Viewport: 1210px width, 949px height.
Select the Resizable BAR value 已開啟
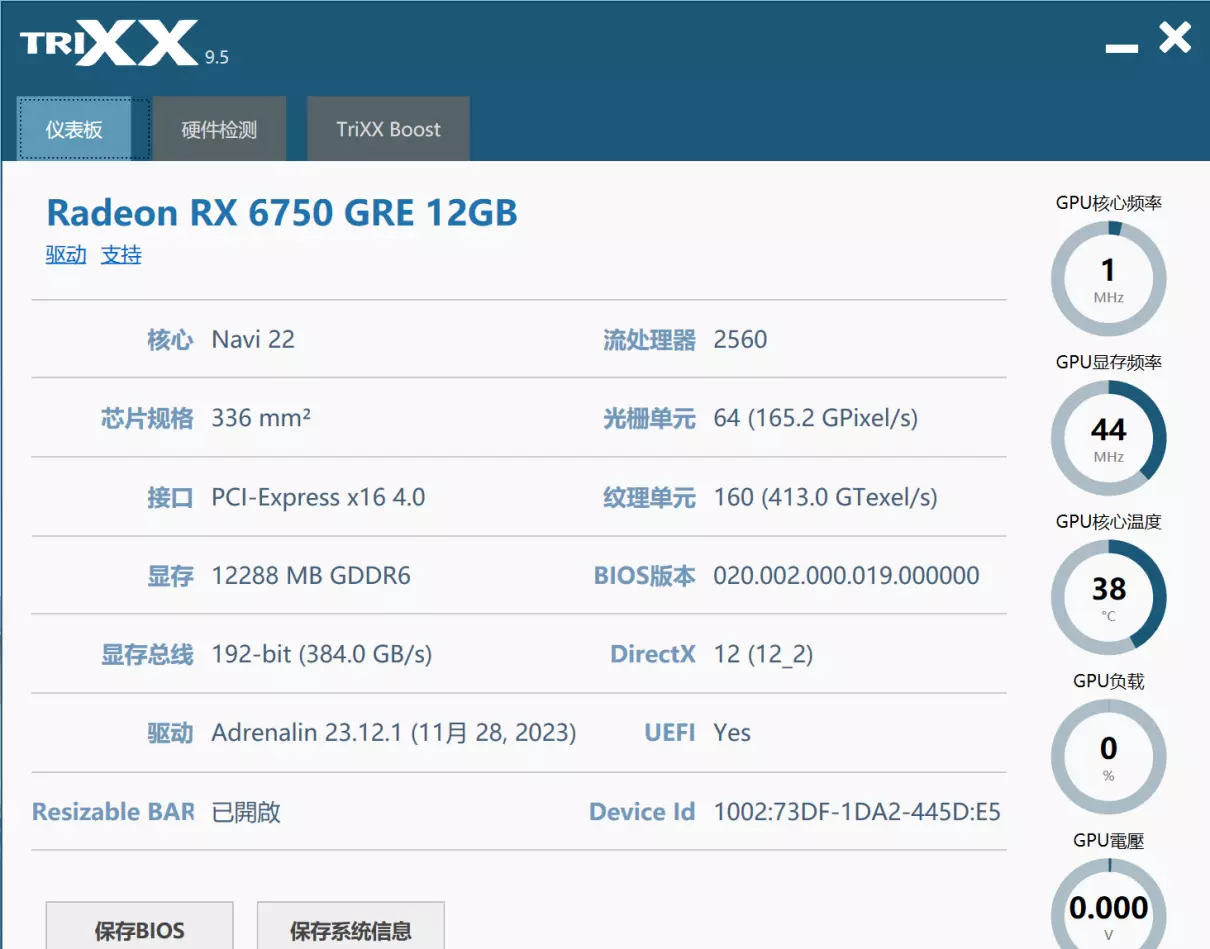coord(246,812)
